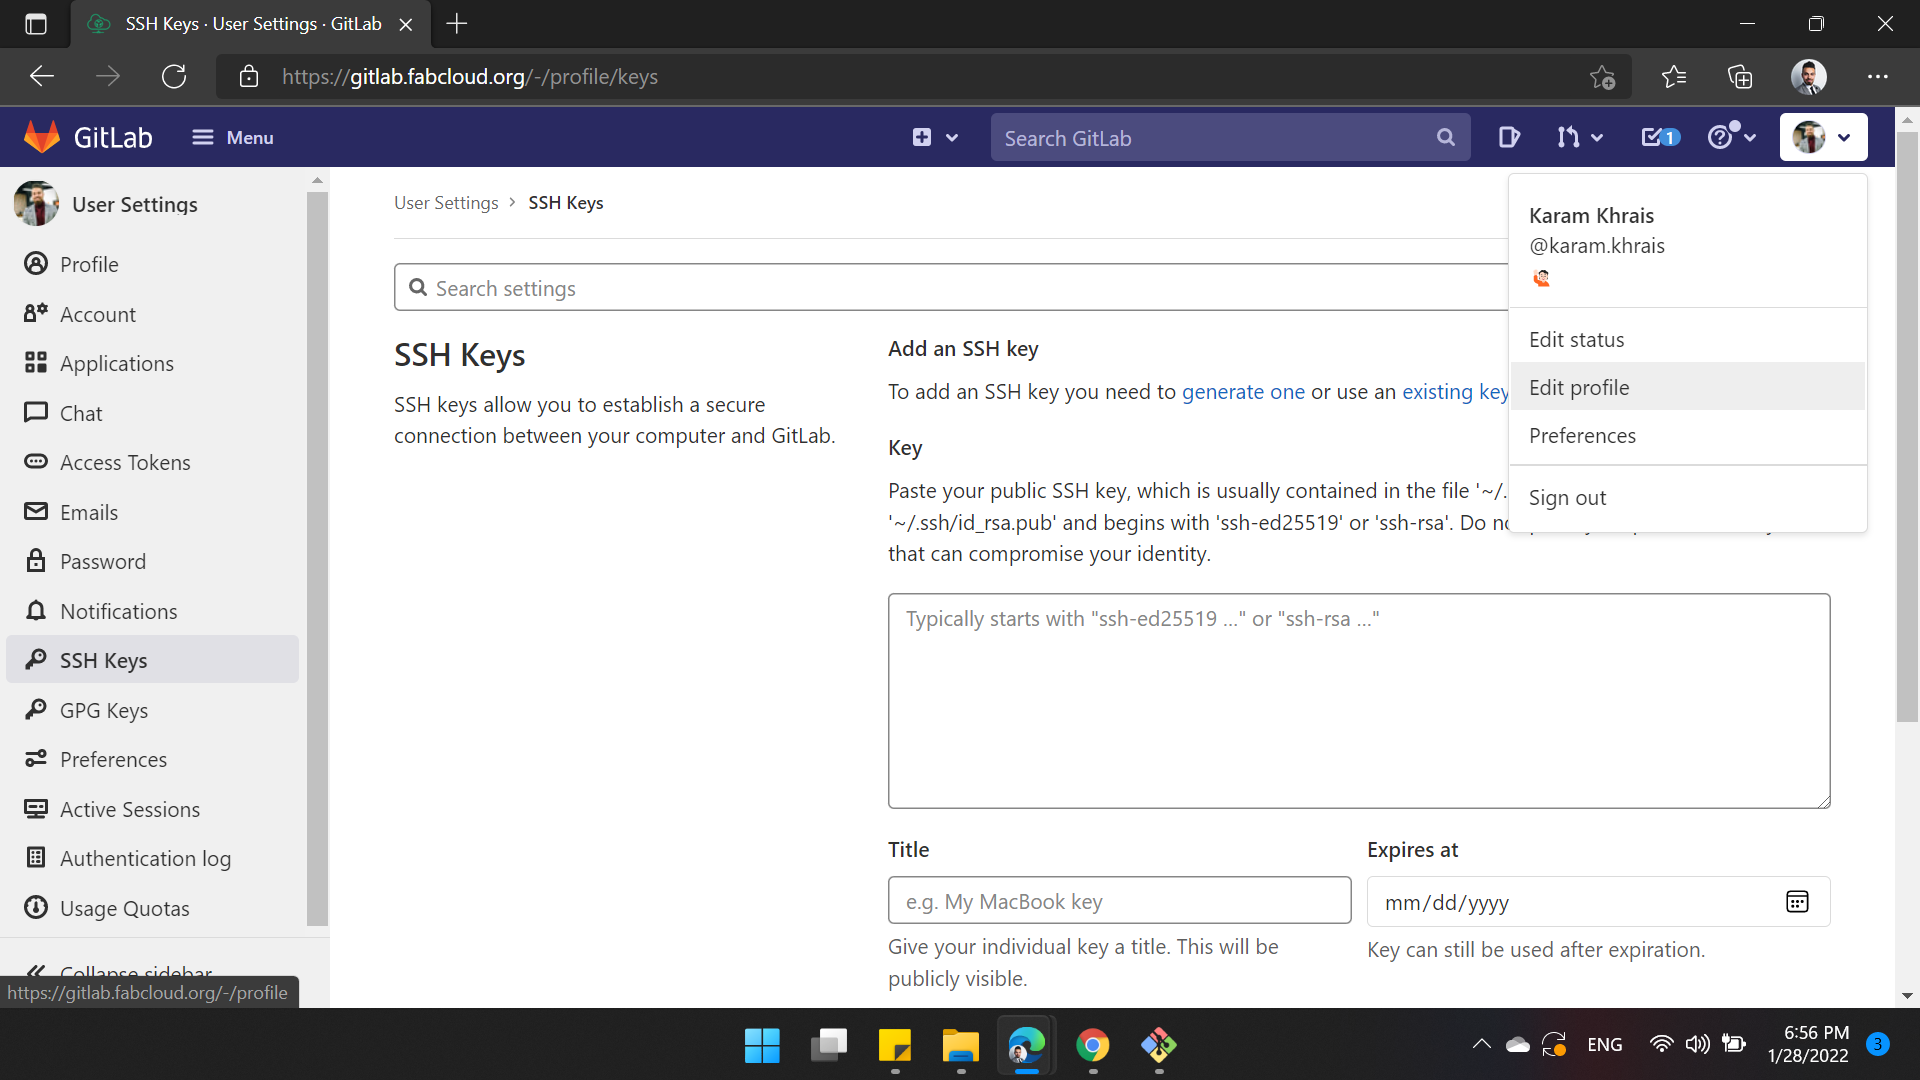Click the SSH Keys sidebar icon
1920x1080 pixels.
pos(38,659)
